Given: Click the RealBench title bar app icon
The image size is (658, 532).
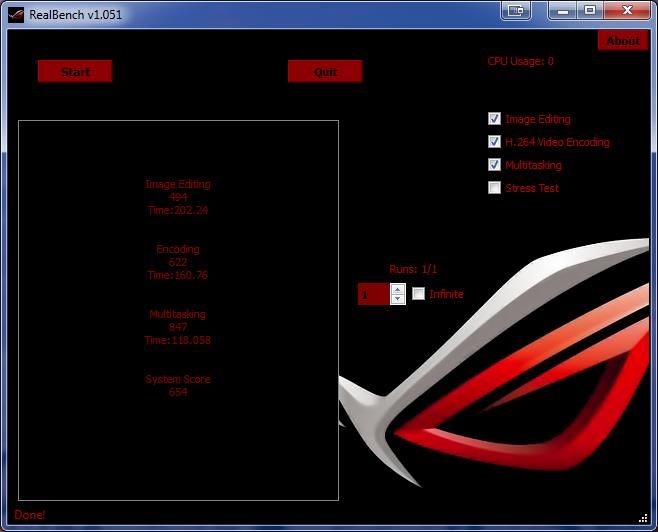Looking at the screenshot, I should point(16,15).
